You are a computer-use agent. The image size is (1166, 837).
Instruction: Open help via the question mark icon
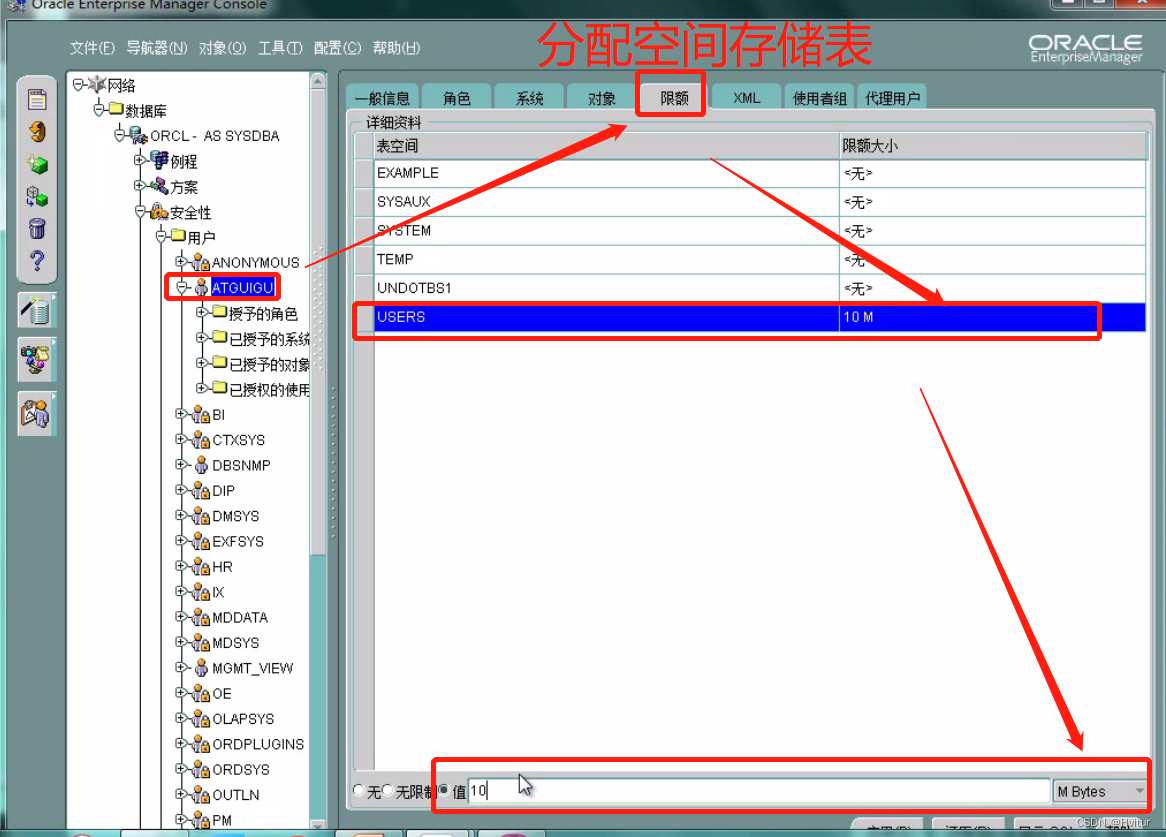pyautogui.click(x=36, y=260)
